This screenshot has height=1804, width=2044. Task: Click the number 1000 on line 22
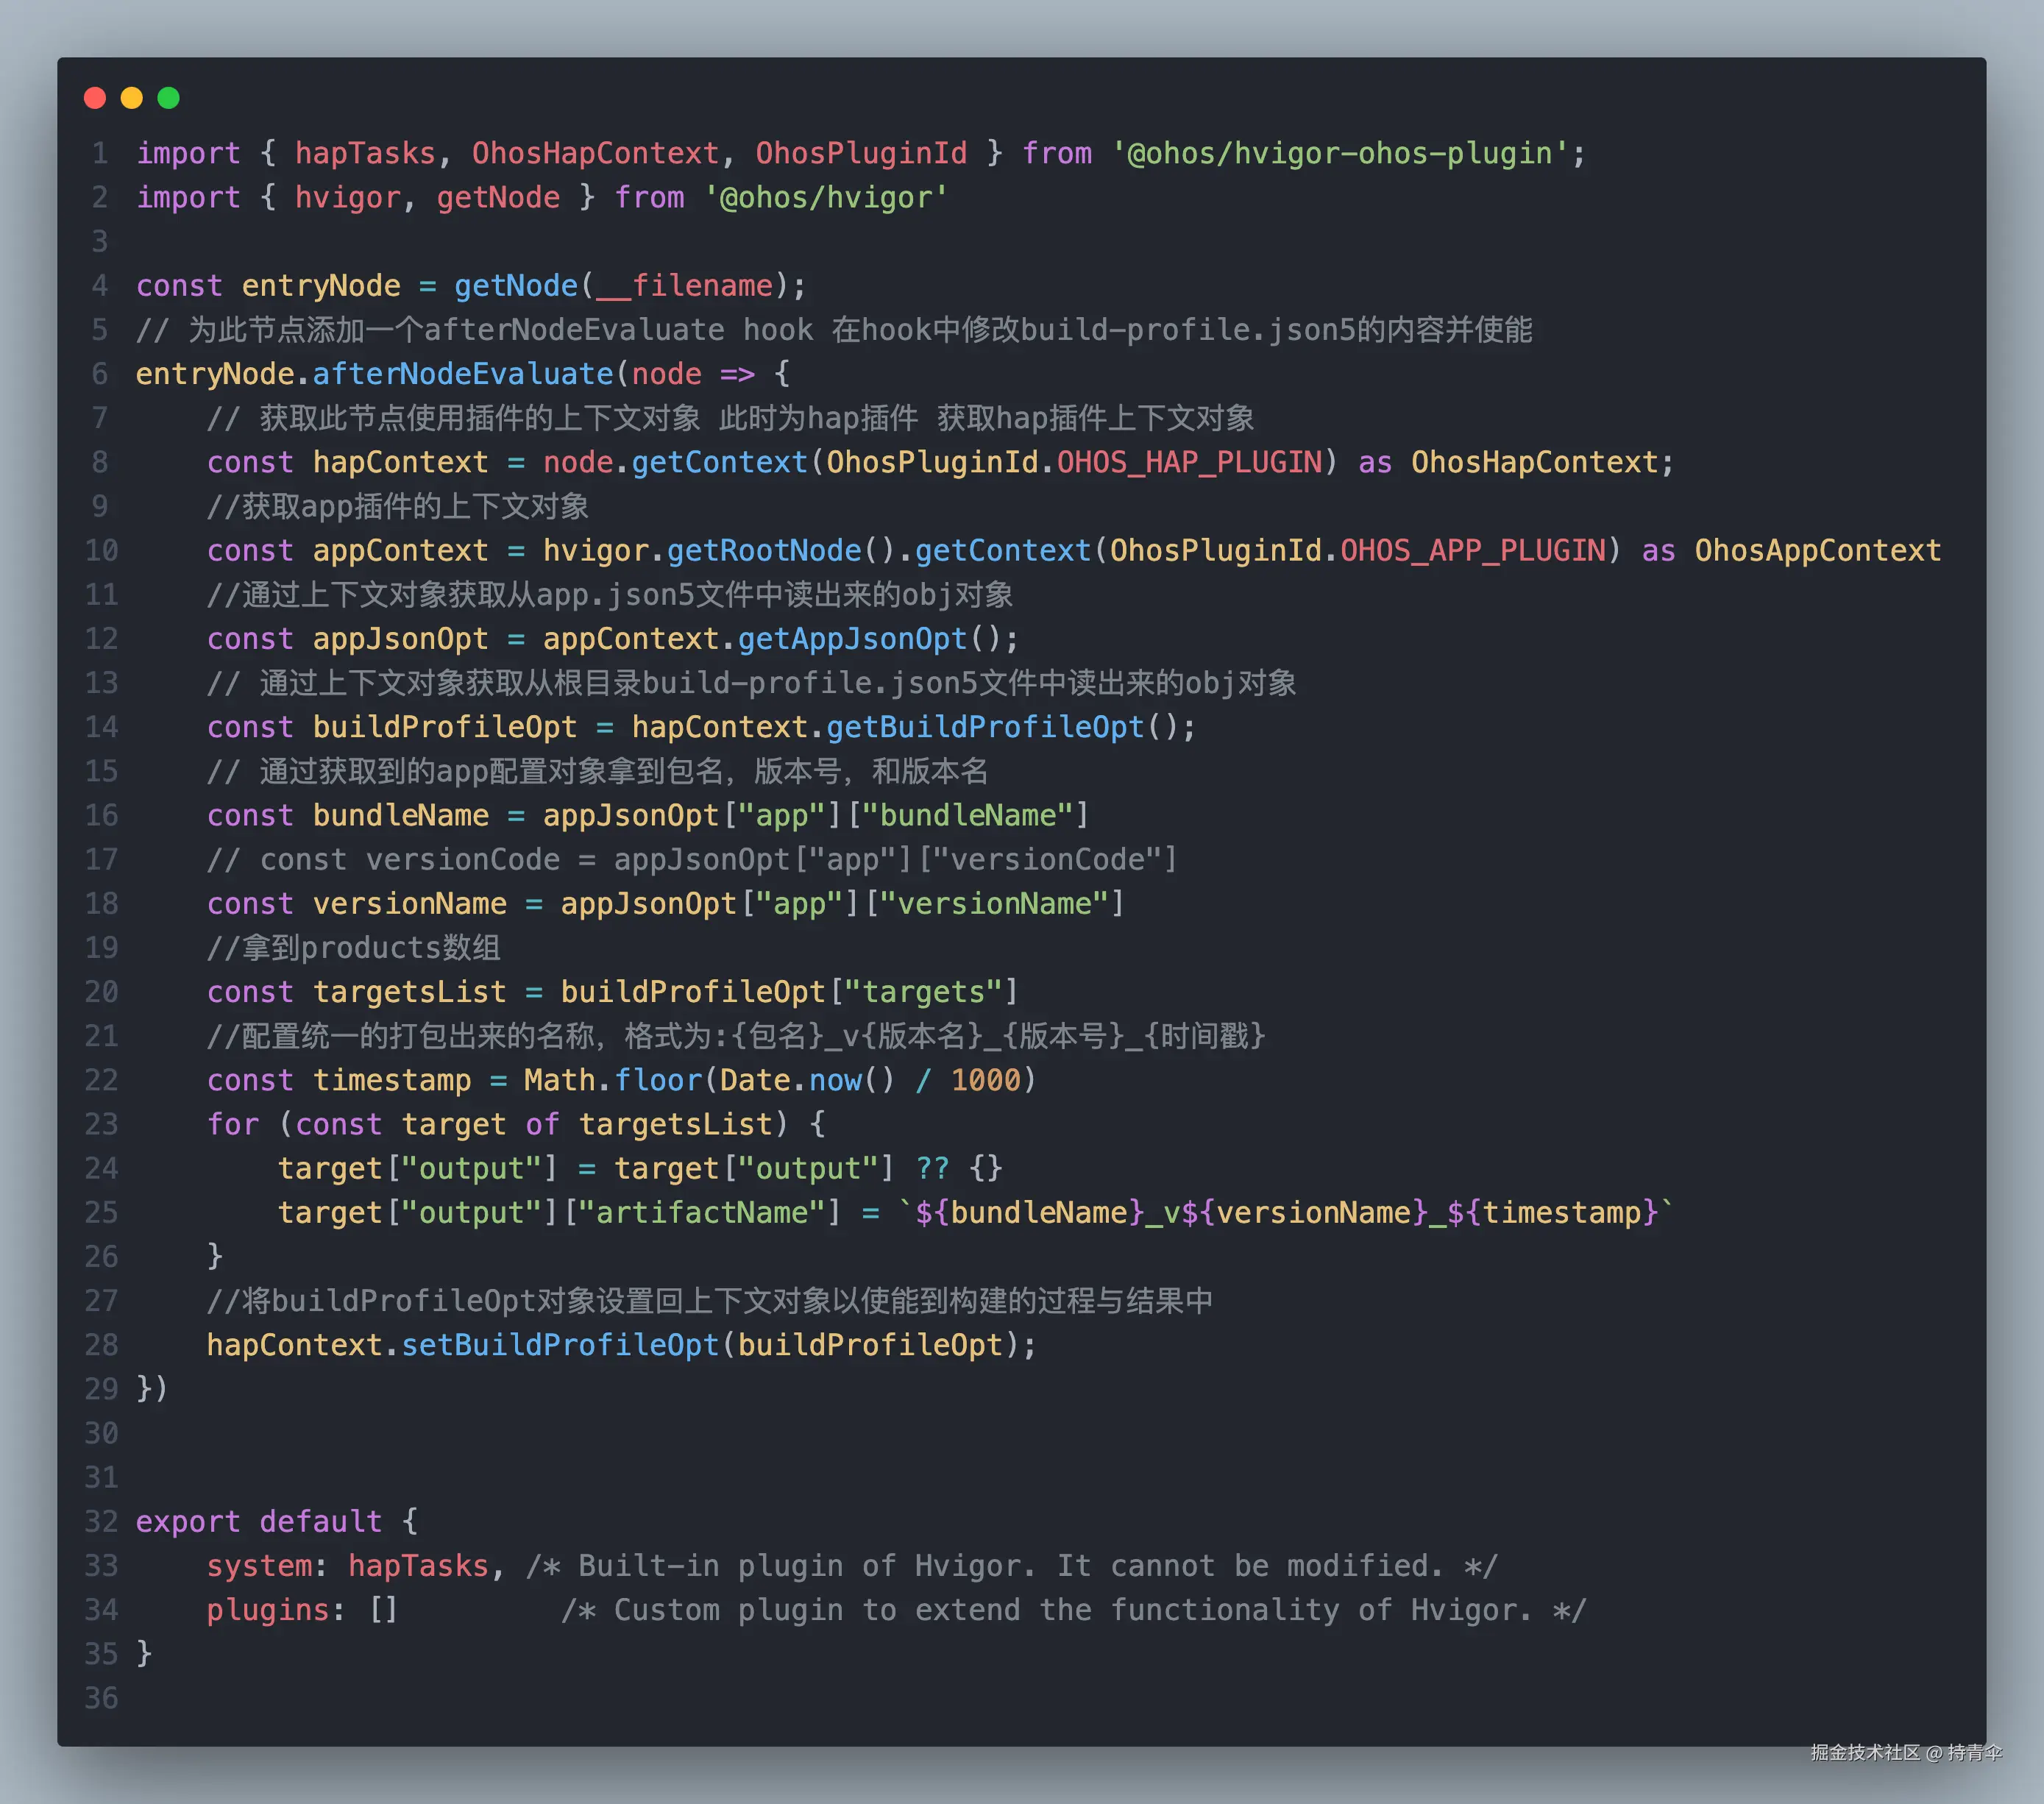[x=985, y=1080]
